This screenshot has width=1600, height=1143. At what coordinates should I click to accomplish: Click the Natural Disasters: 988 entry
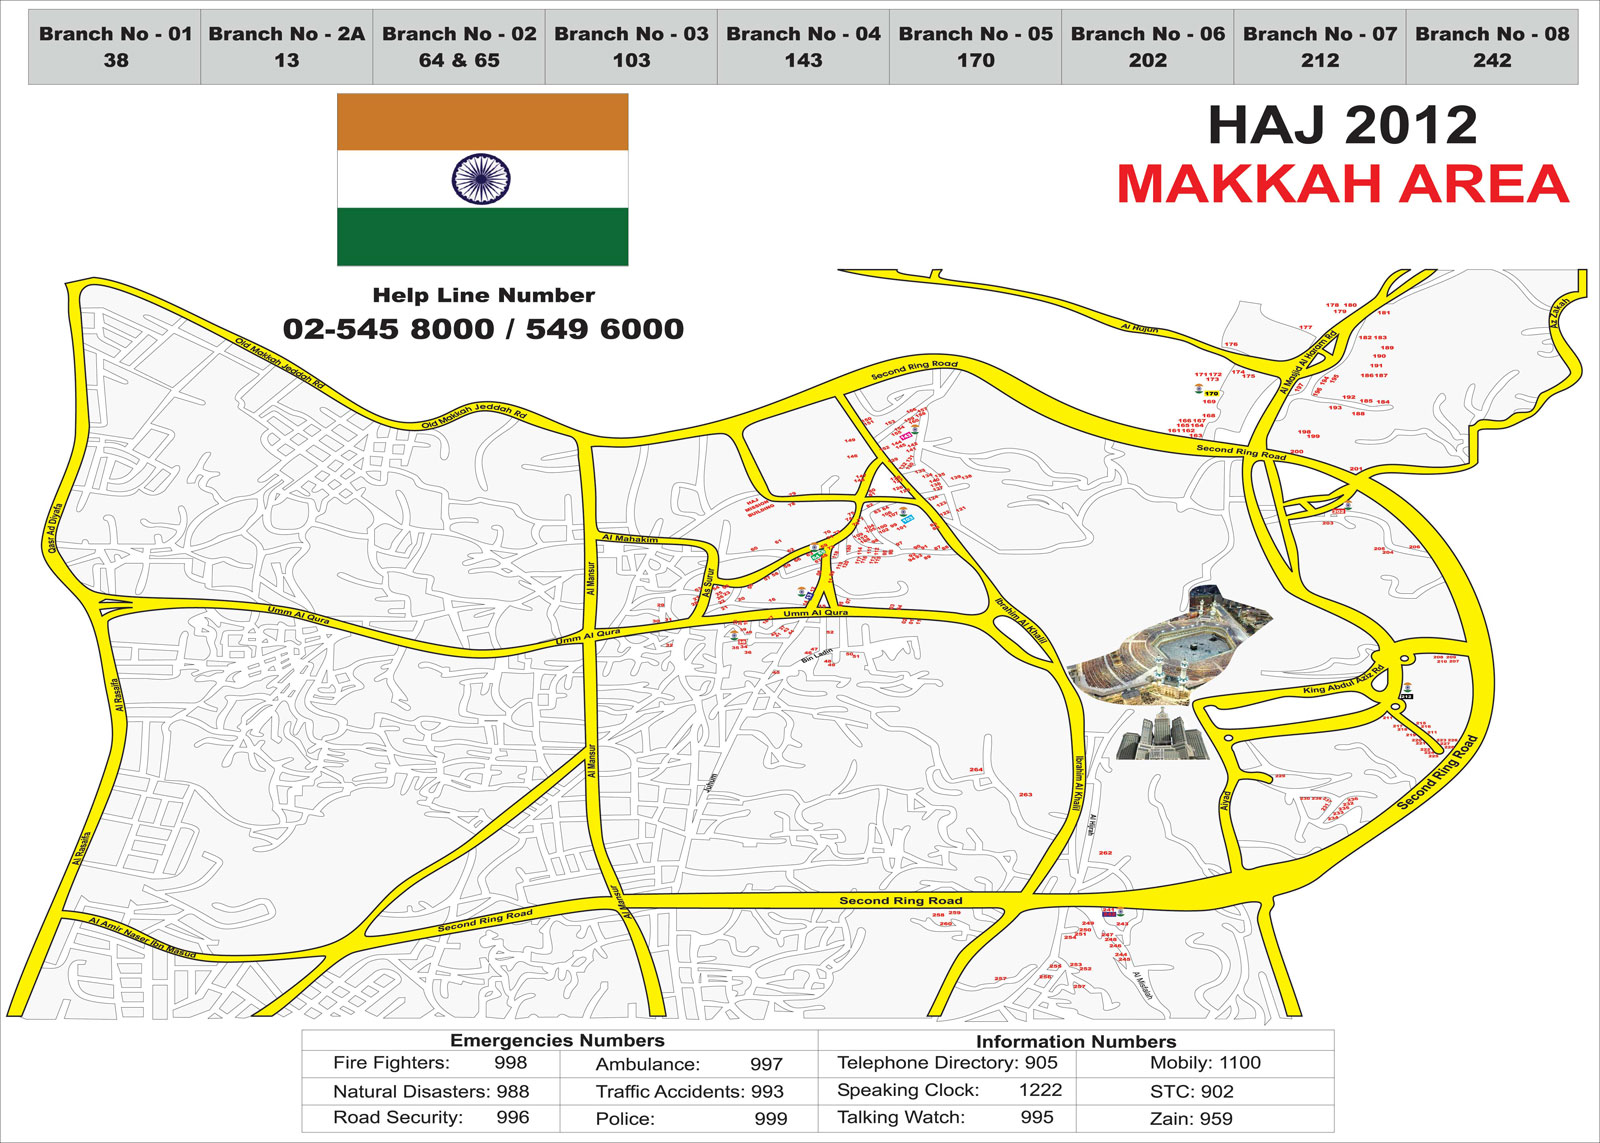[x=431, y=1091]
